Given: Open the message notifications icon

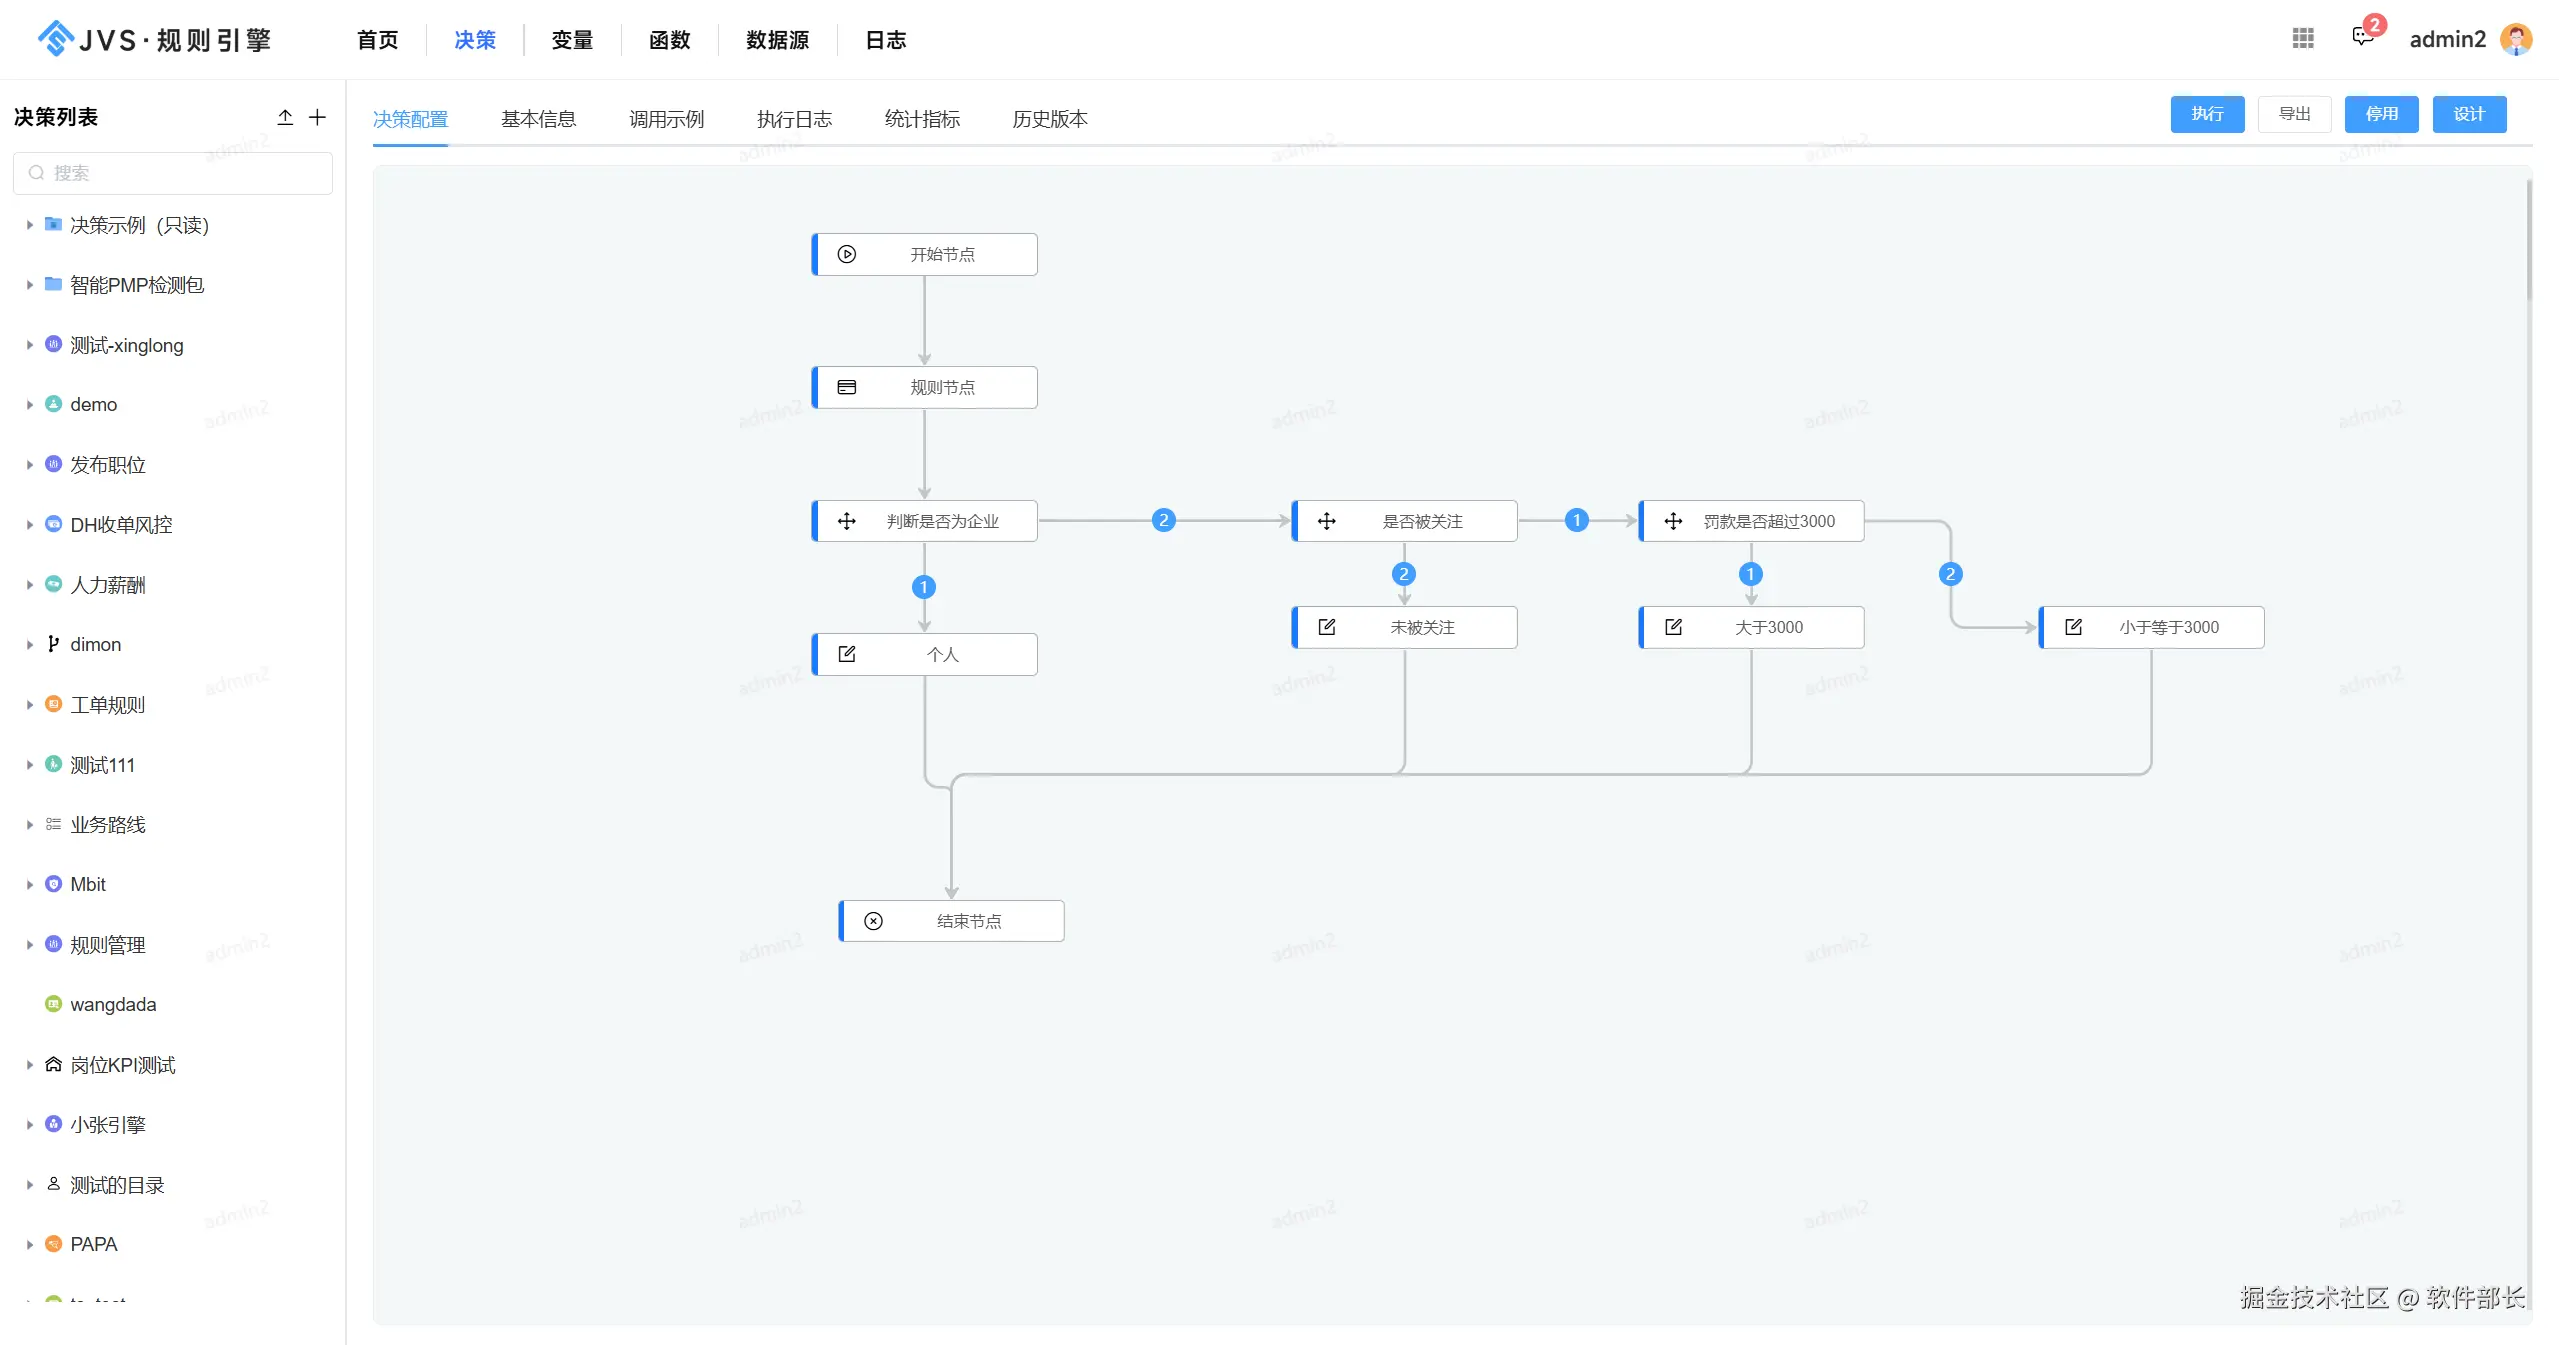Looking at the screenshot, I should 2363,38.
